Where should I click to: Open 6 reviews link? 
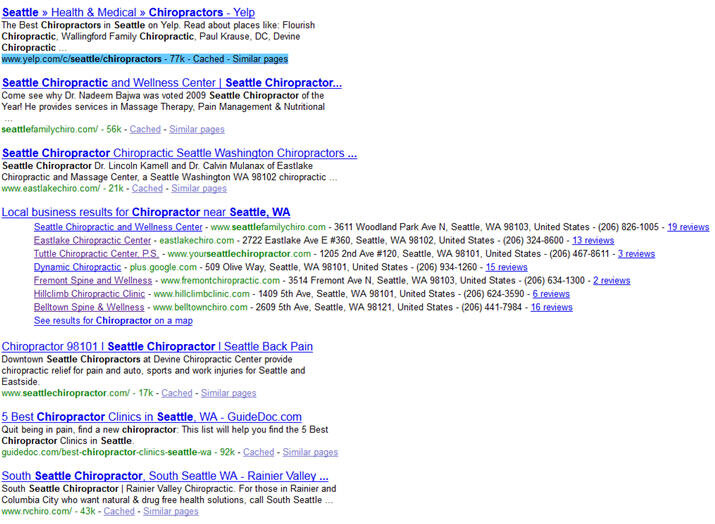click(551, 294)
